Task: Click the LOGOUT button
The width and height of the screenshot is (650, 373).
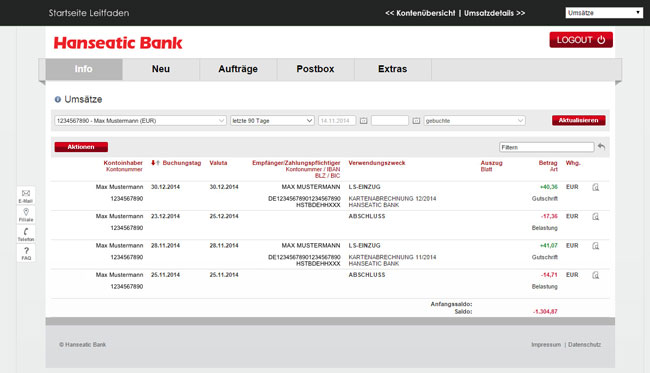Action: click(581, 40)
